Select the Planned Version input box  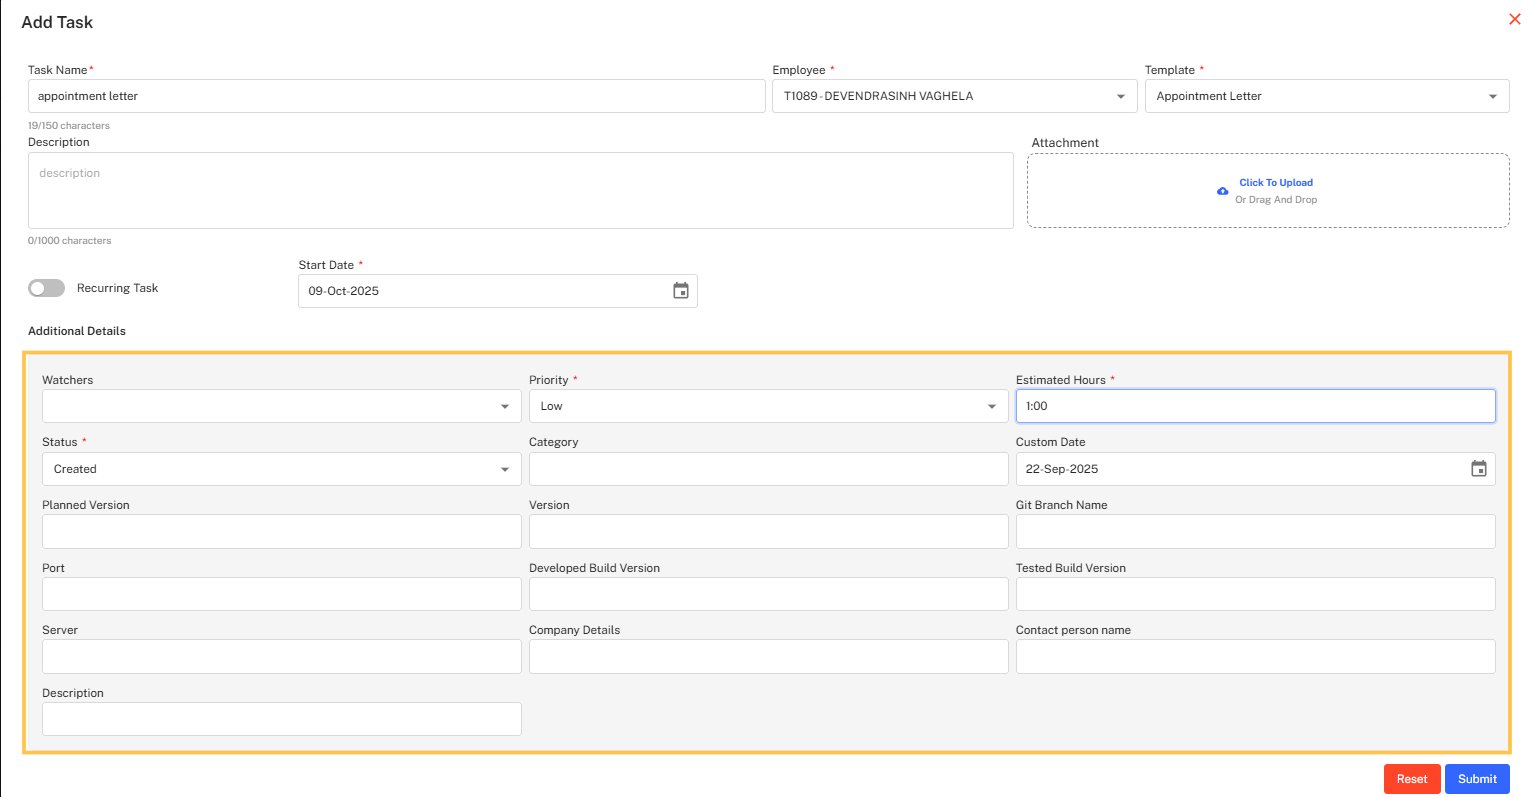281,532
